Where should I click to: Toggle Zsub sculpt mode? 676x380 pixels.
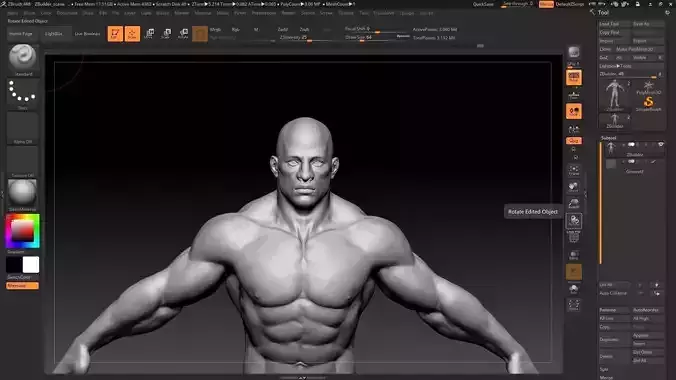pyautogui.click(x=304, y=29)
